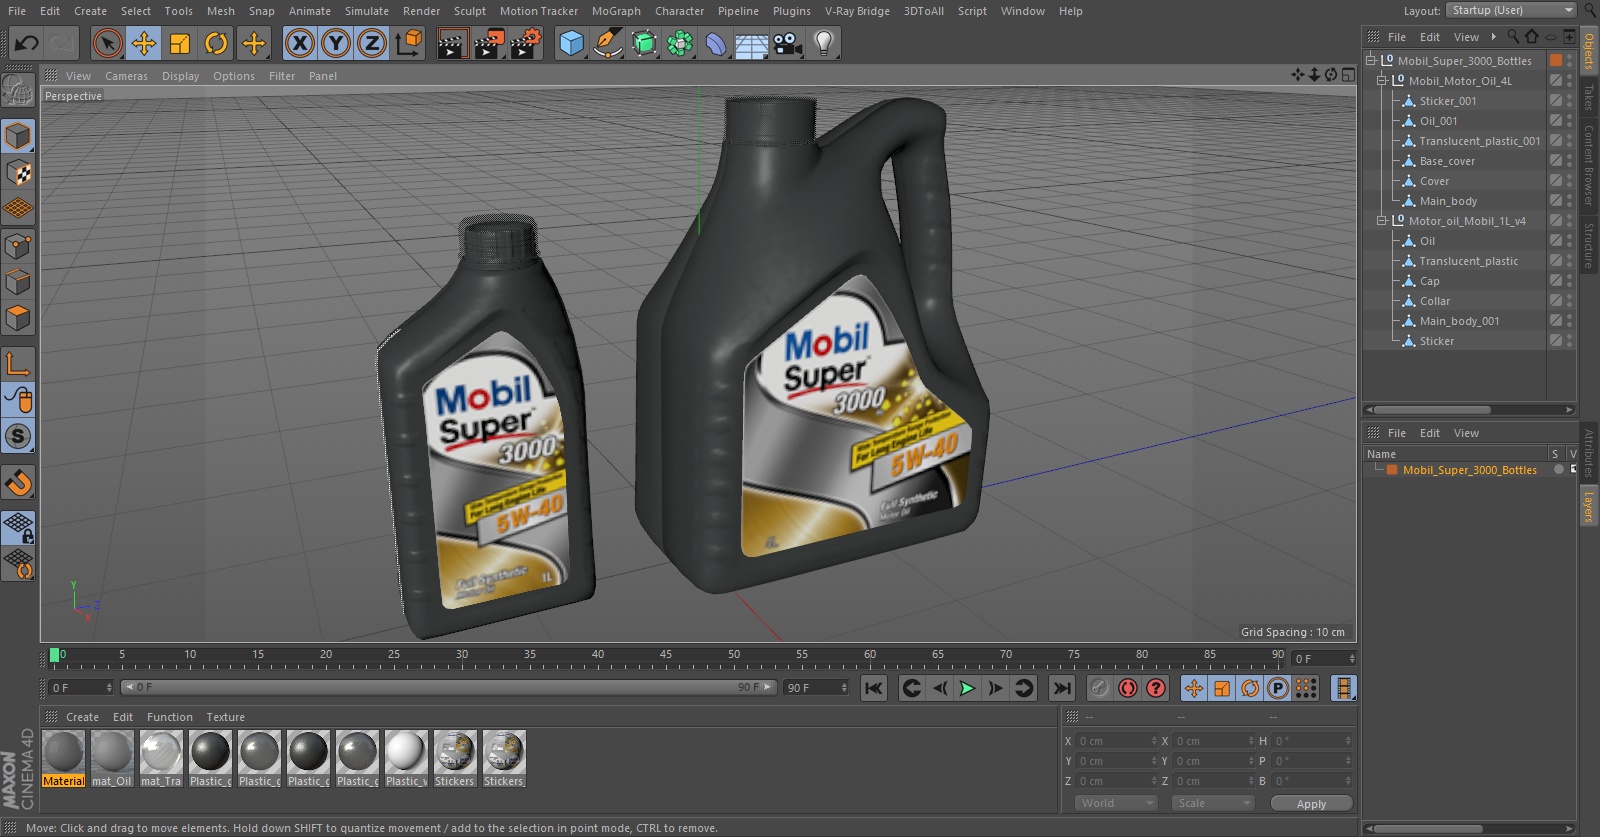Add a floor environment object

coord(752,43)
